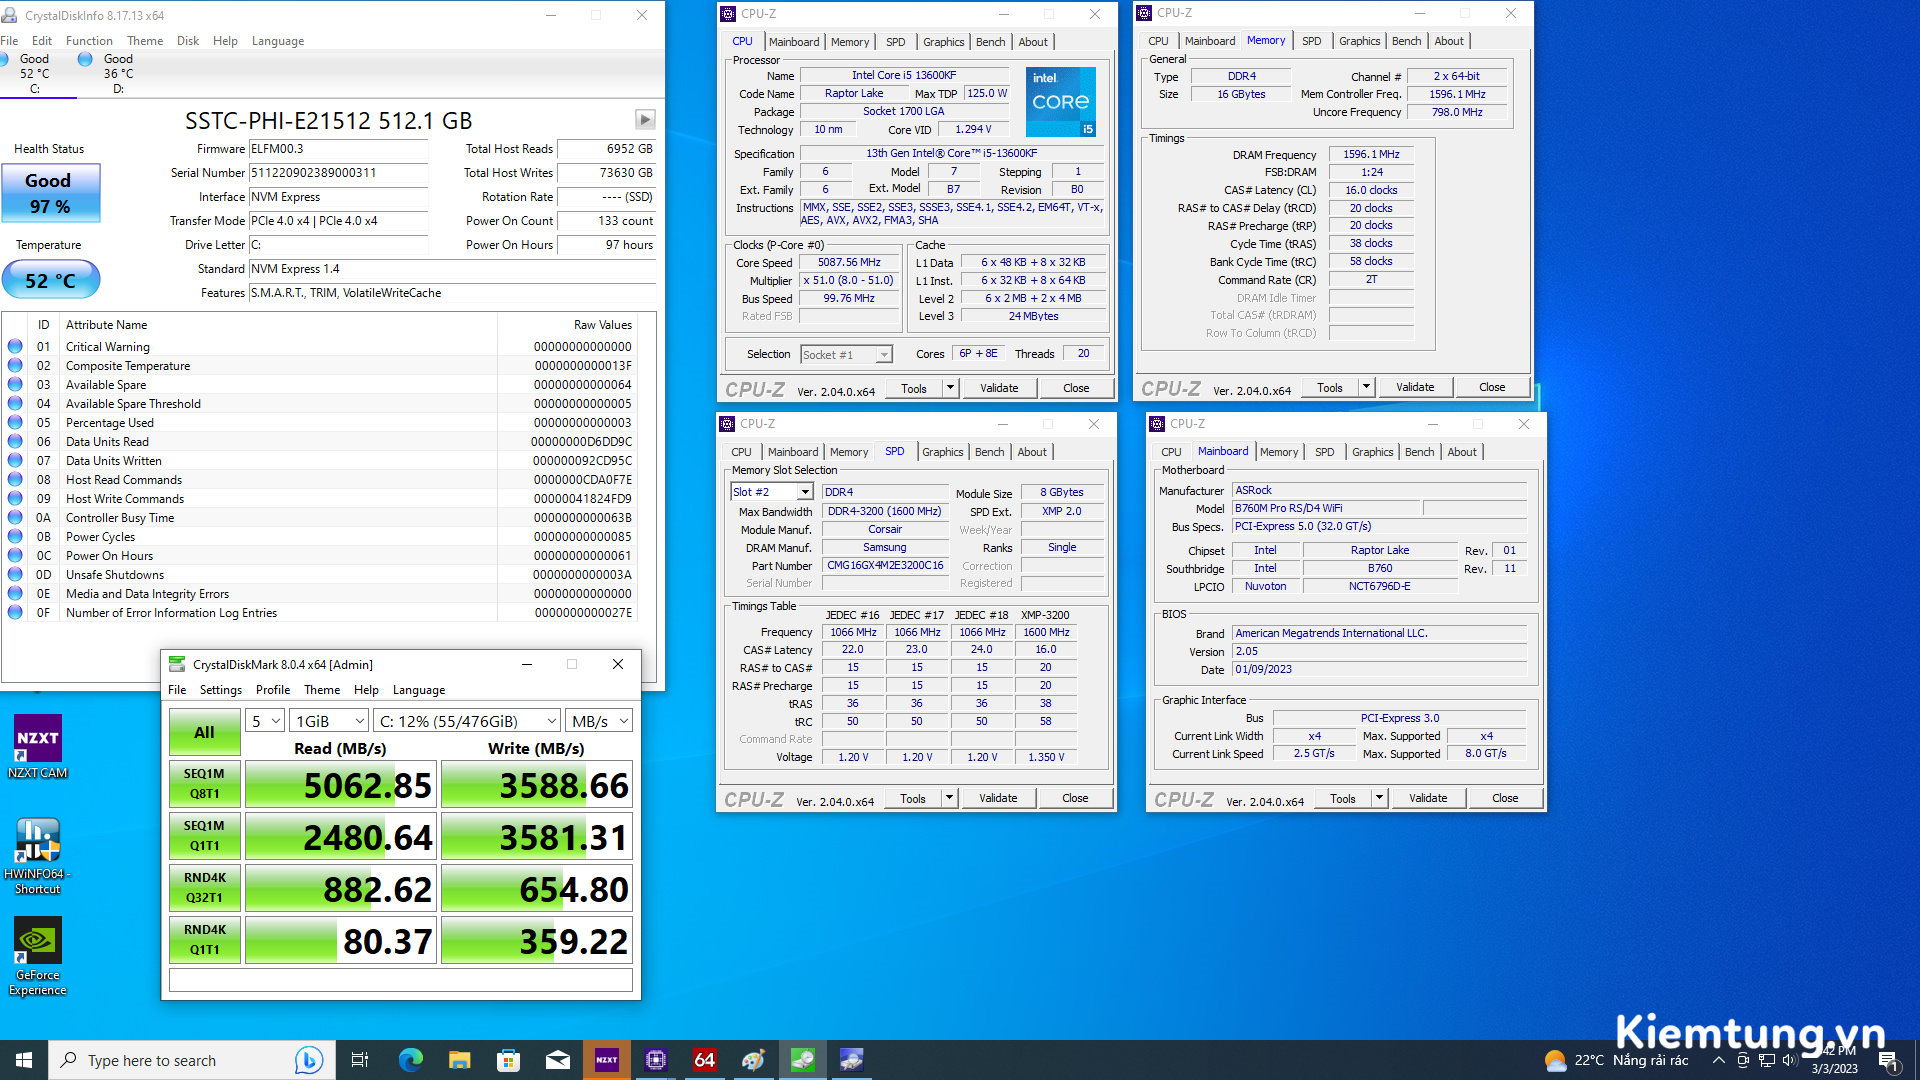Click the Intel Core i5 logo

(1061, 102)
